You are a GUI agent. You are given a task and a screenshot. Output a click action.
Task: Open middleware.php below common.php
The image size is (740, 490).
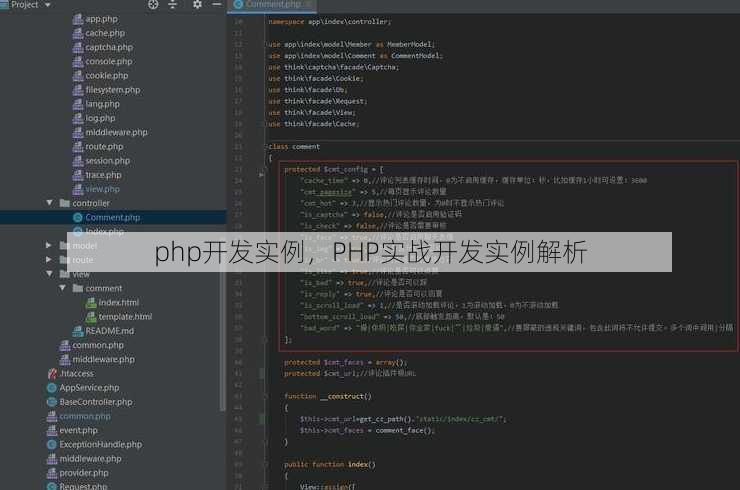tap(103, 359)
